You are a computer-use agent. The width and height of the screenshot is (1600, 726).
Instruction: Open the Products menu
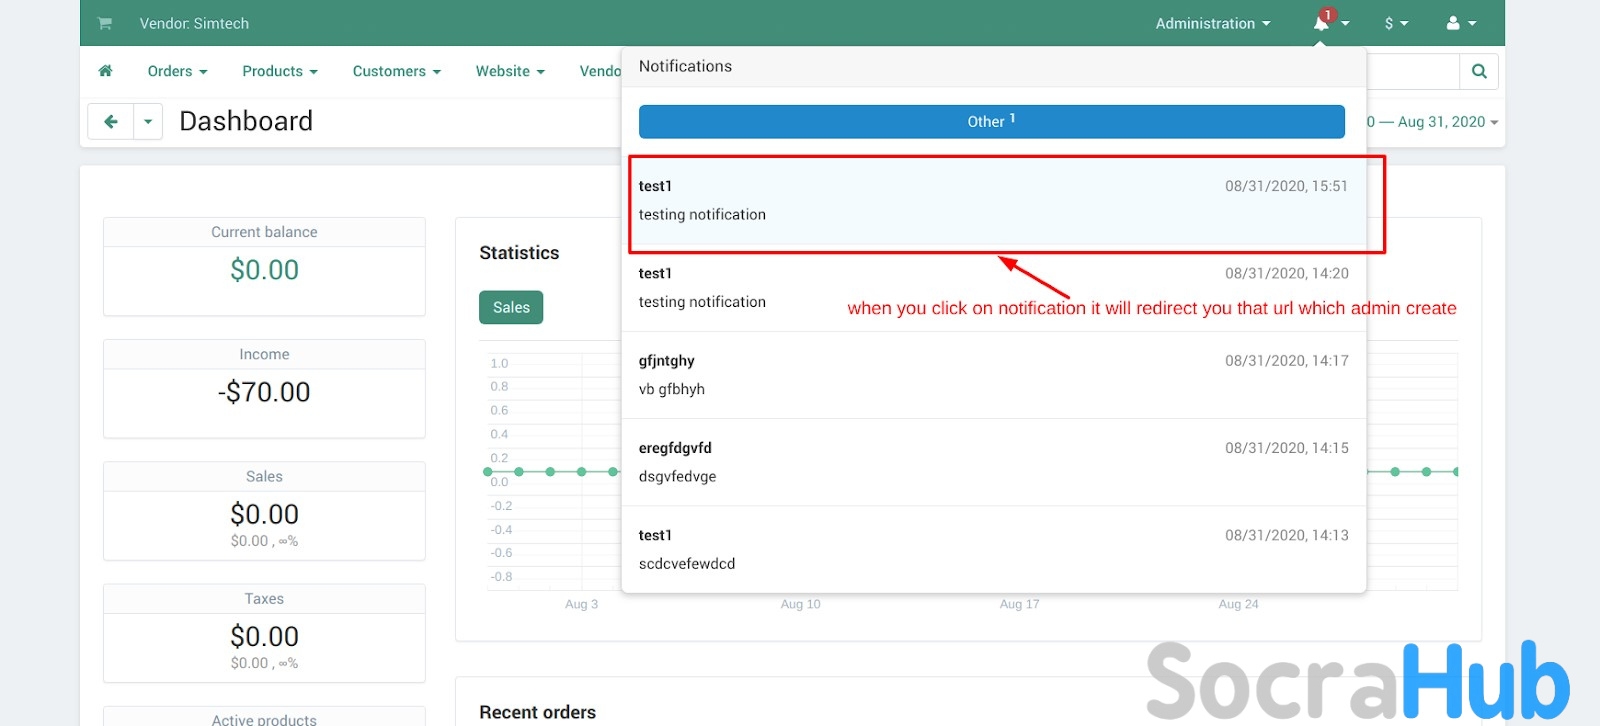(x=279, y=71)
